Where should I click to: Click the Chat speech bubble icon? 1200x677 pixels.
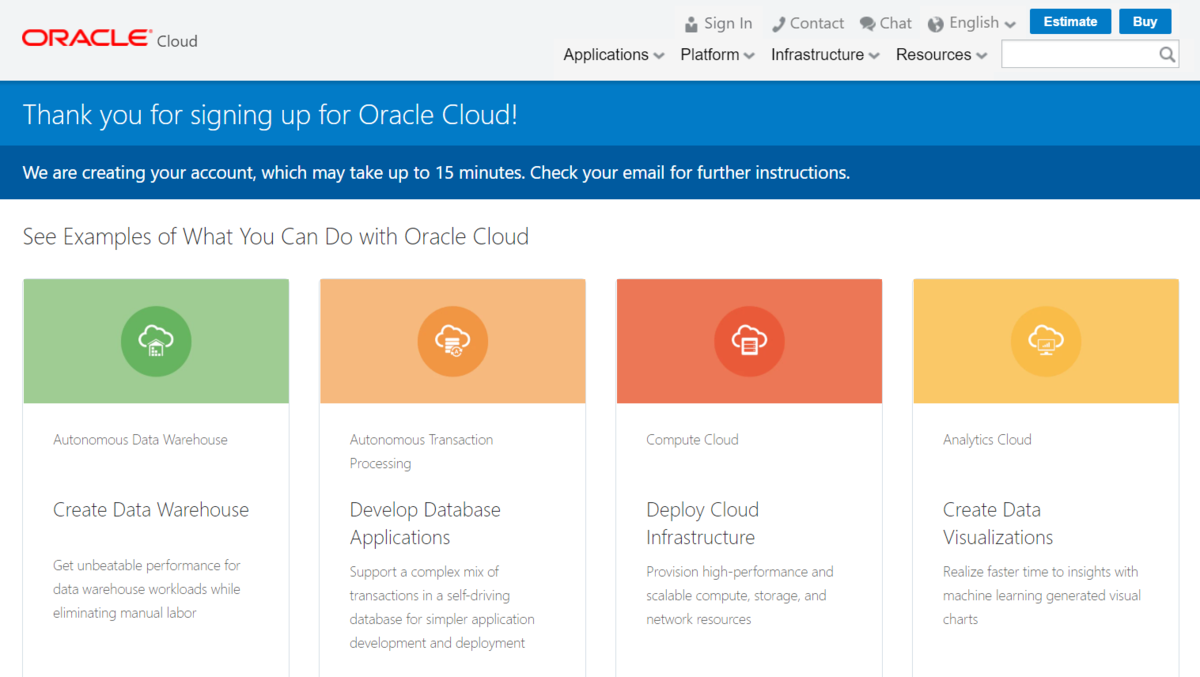point(867,24)
